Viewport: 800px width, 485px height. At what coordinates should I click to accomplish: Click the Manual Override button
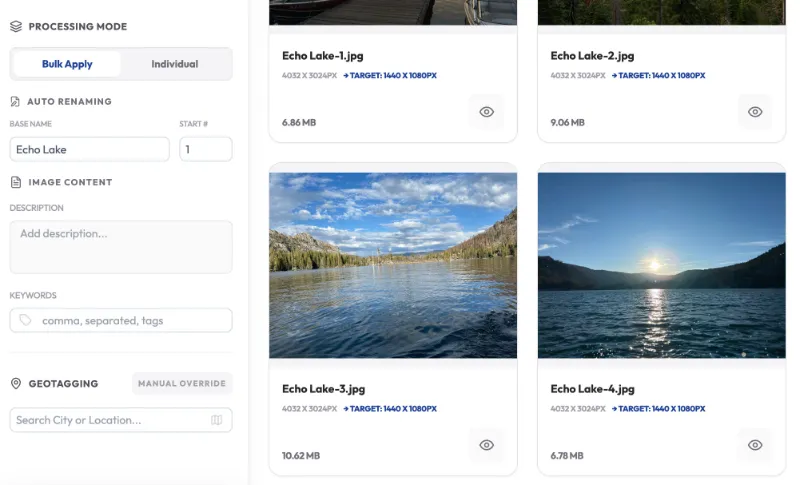[182, 384]
